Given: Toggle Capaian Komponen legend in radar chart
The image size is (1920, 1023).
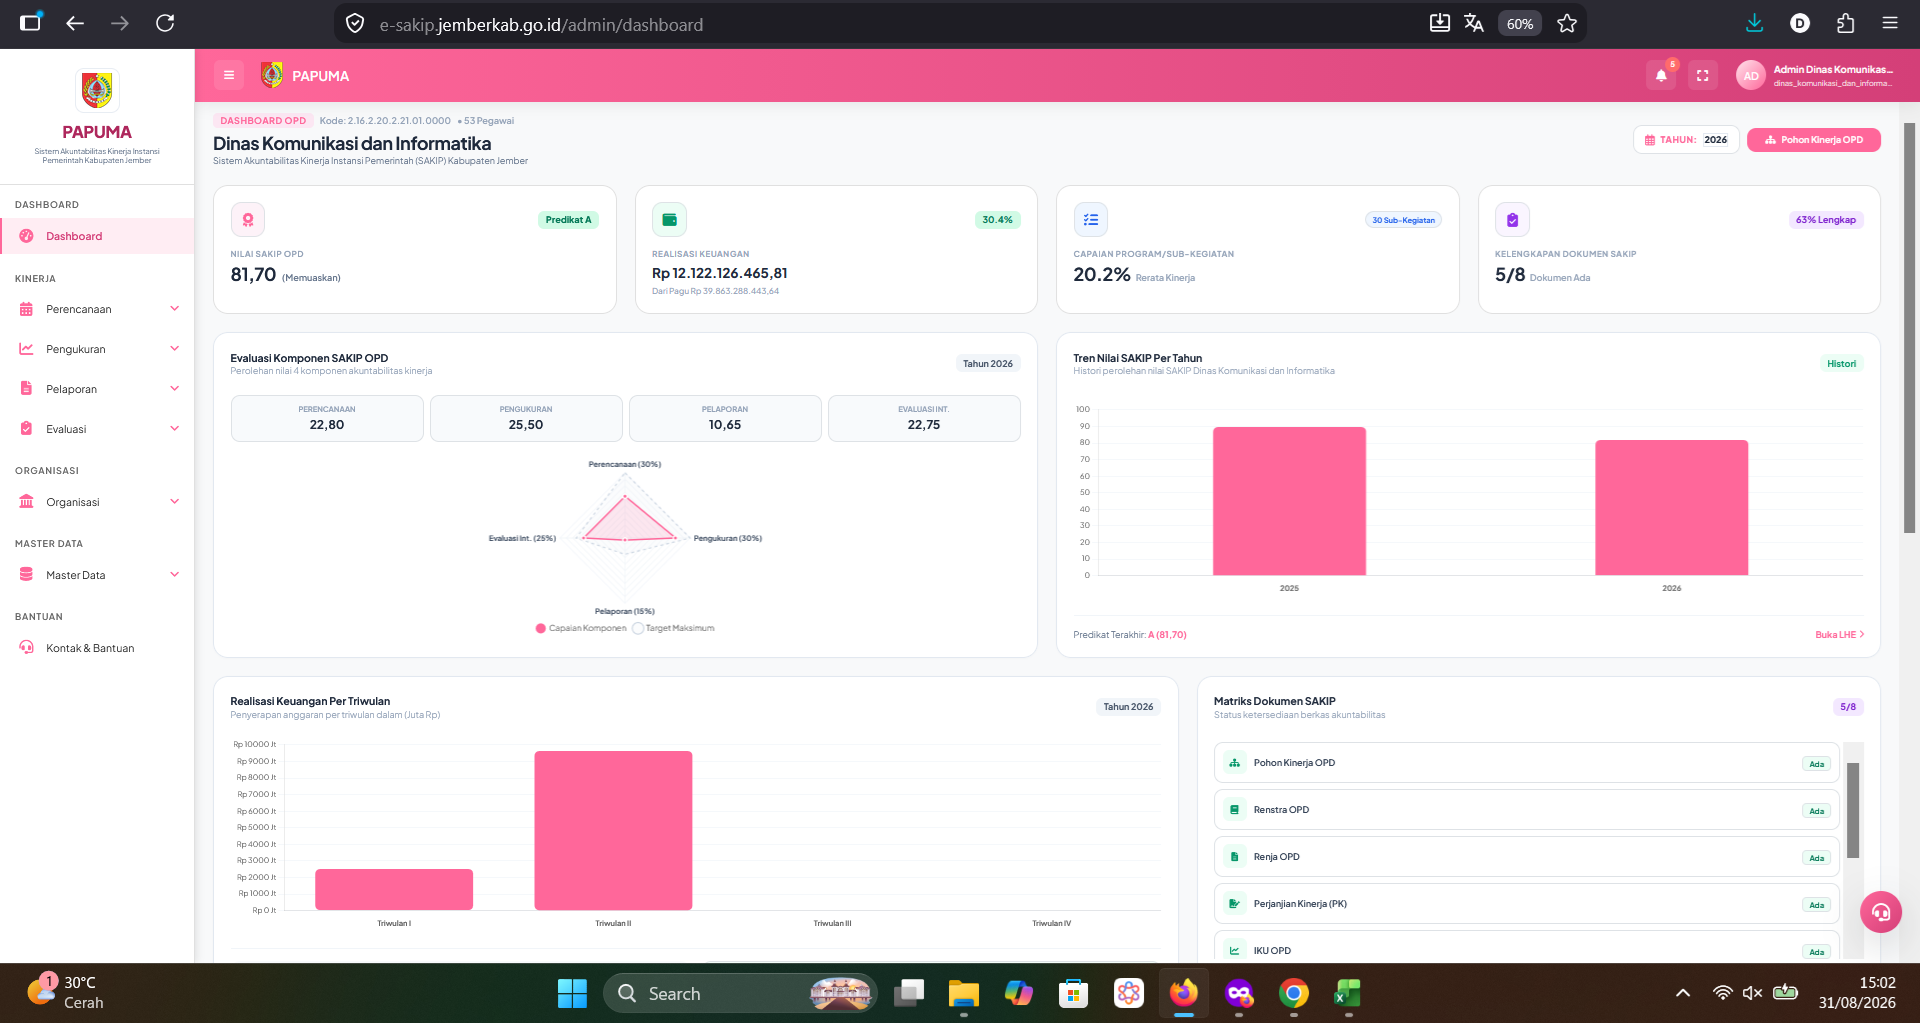Looking at the screenshot, I should coord(581,628).
